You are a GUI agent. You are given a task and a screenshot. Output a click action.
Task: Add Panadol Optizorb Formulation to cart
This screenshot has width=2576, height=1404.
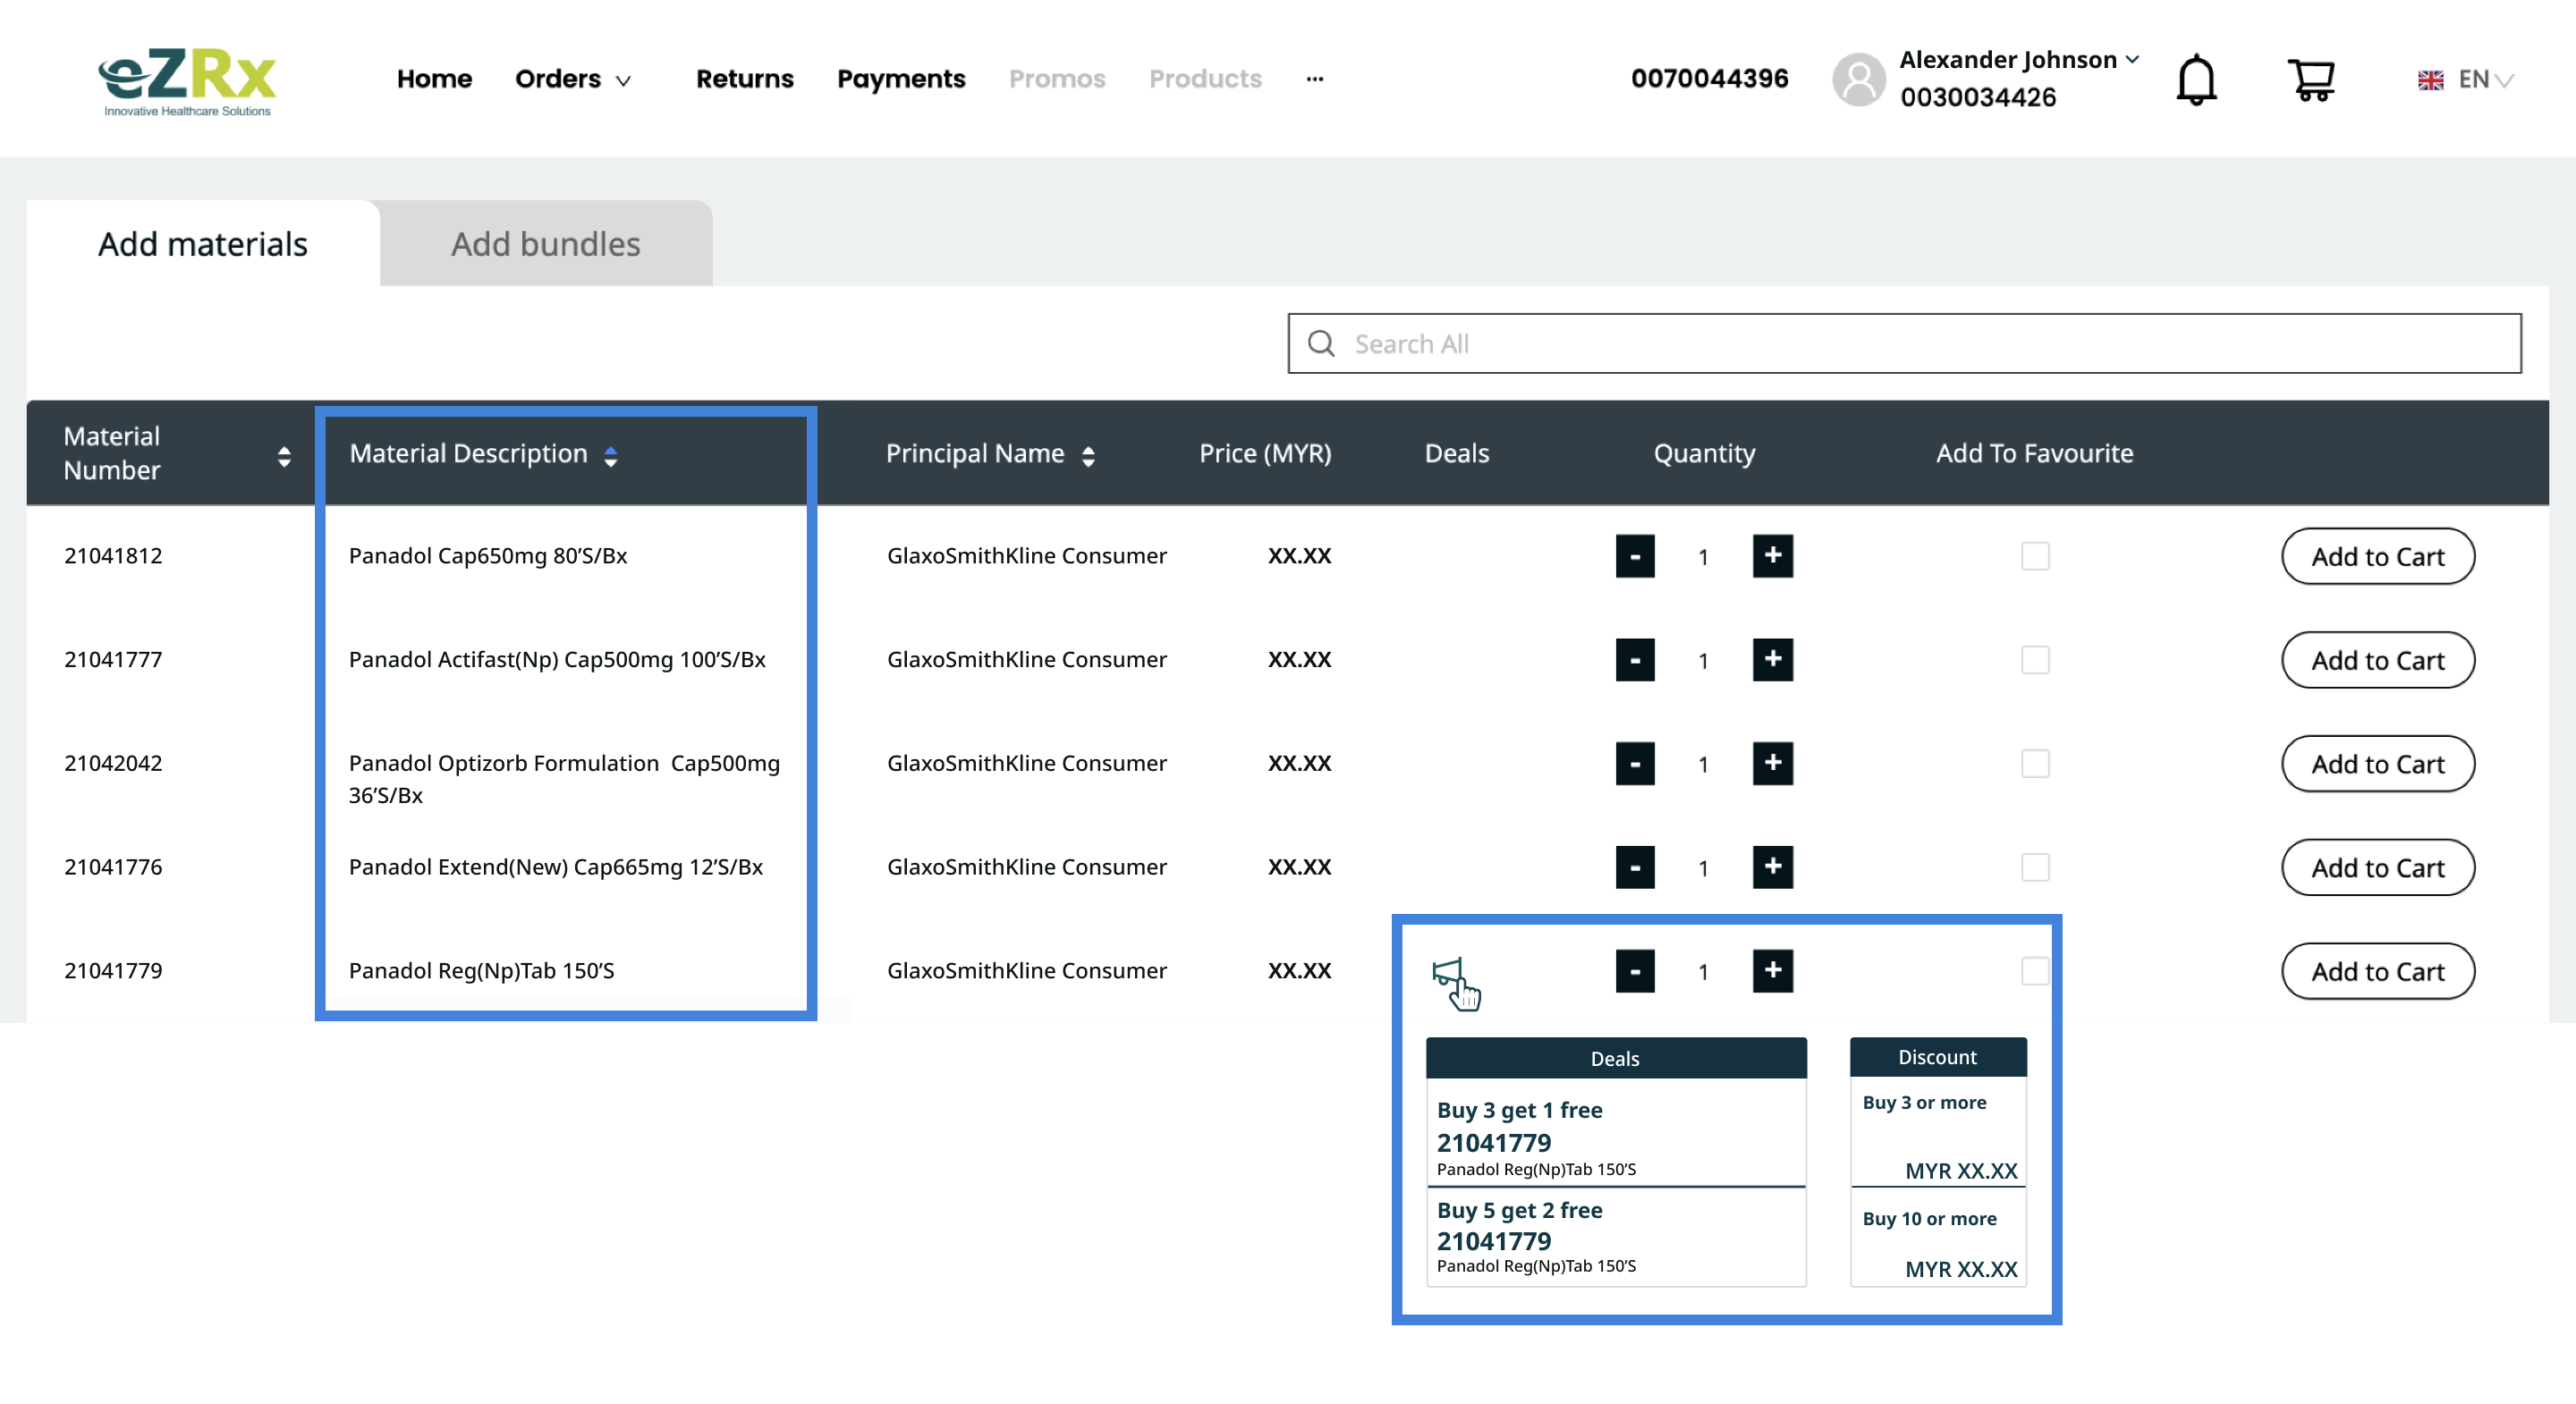click(2378, 765)
